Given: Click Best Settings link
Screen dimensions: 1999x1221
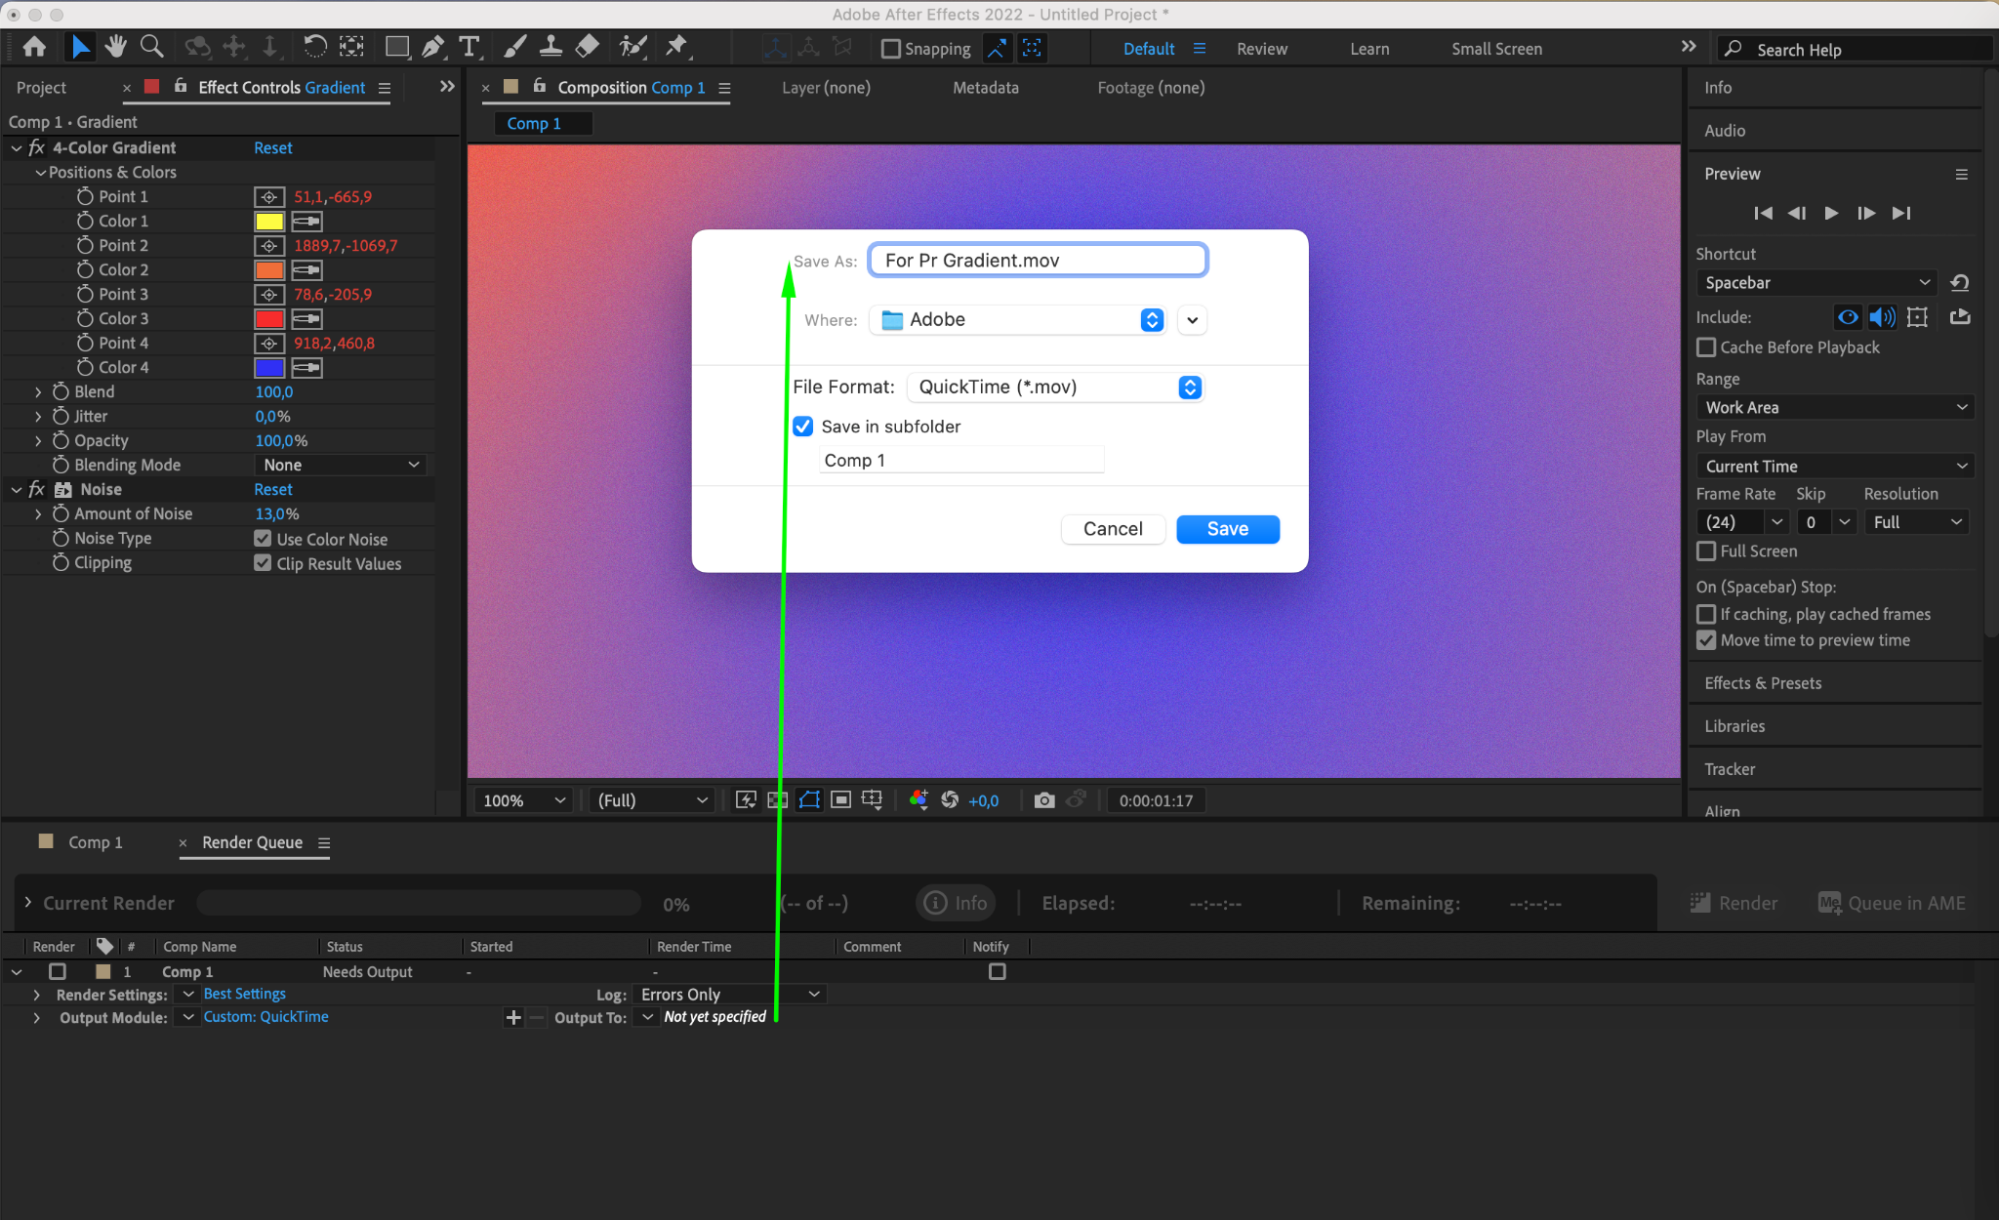Looking at the screenshot, I should pyautogui.click(x=244, y=994).
